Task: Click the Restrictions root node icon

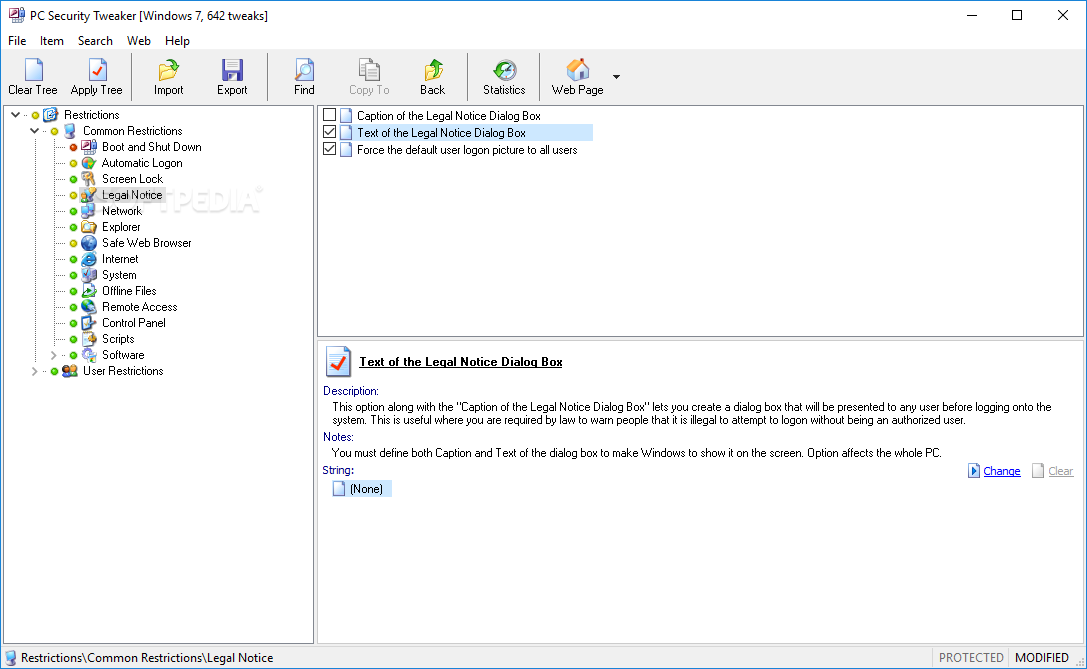Action: [51, 115]
